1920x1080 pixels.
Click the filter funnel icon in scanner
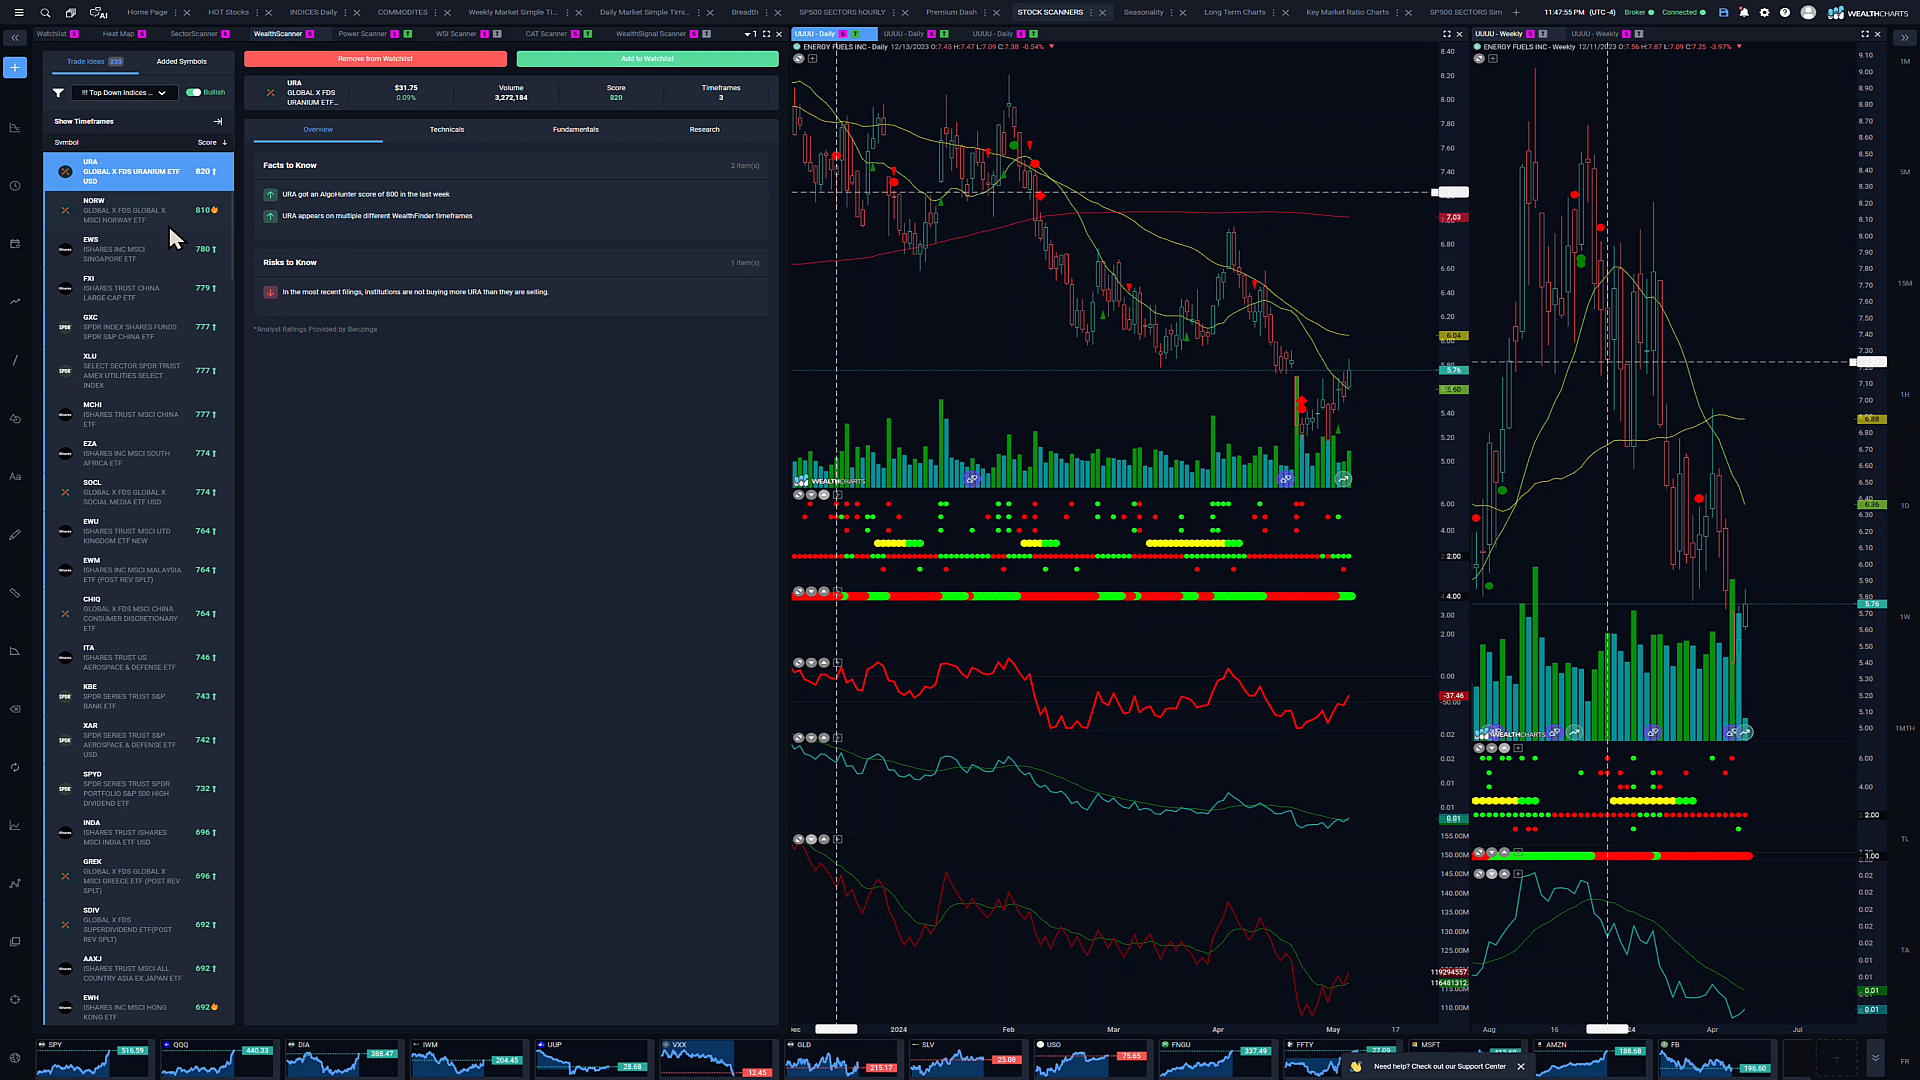point(58,93)
